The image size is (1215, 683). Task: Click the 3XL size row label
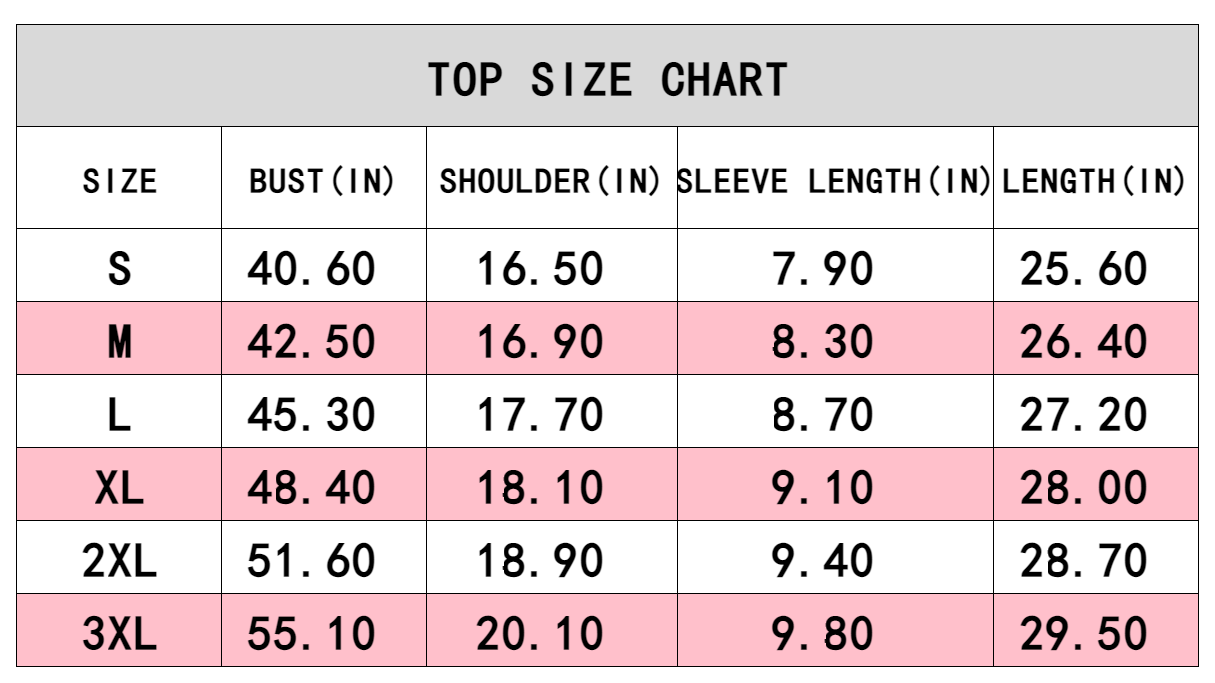coord(119,634)
